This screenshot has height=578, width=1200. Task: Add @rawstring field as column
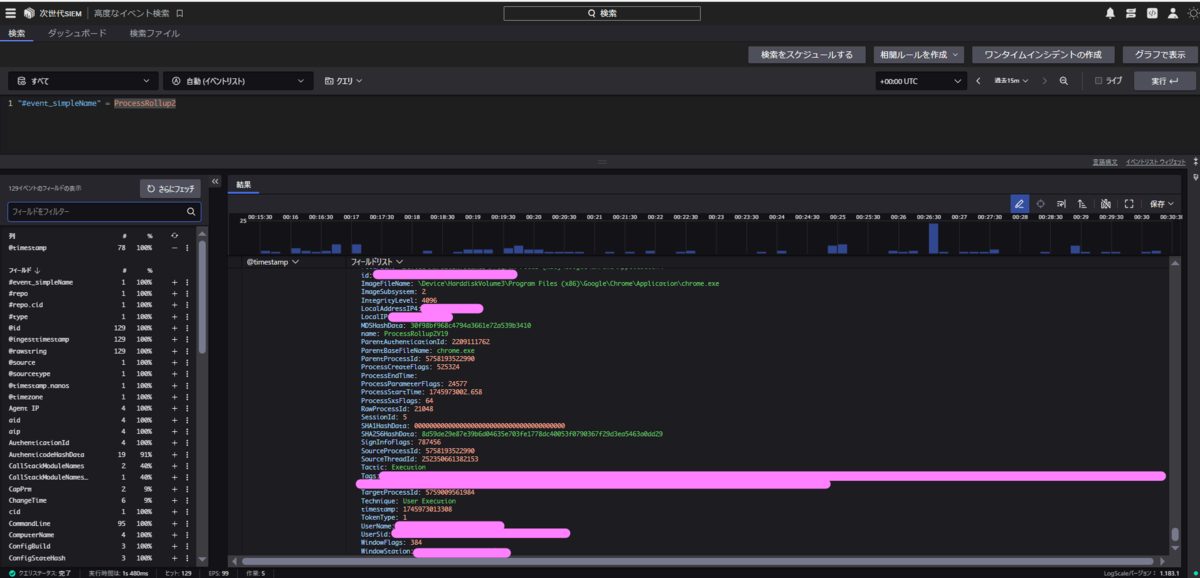[x=175, y=351]
